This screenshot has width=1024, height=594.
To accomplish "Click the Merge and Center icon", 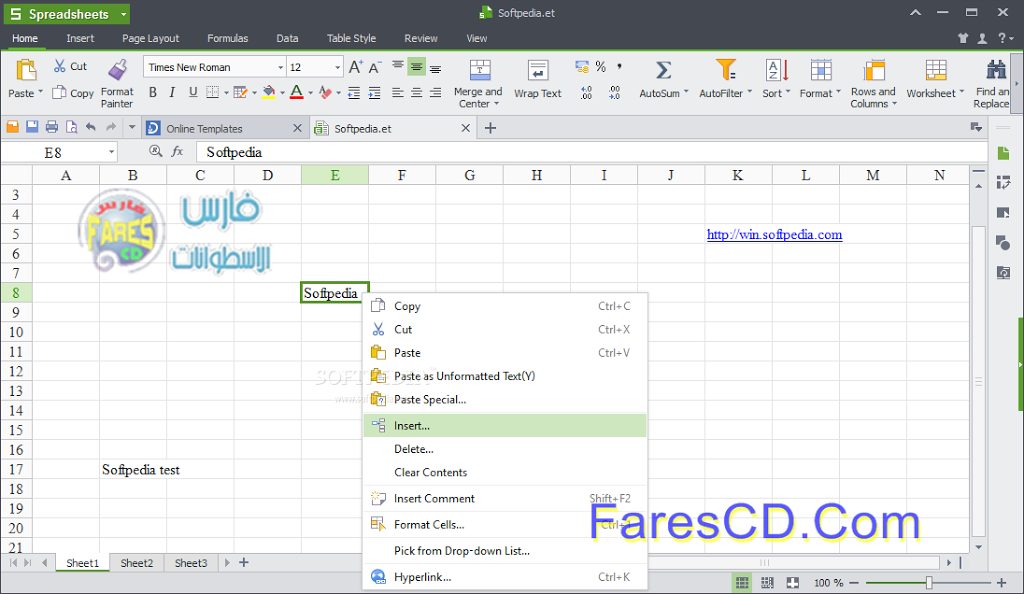I will point(479,70).
